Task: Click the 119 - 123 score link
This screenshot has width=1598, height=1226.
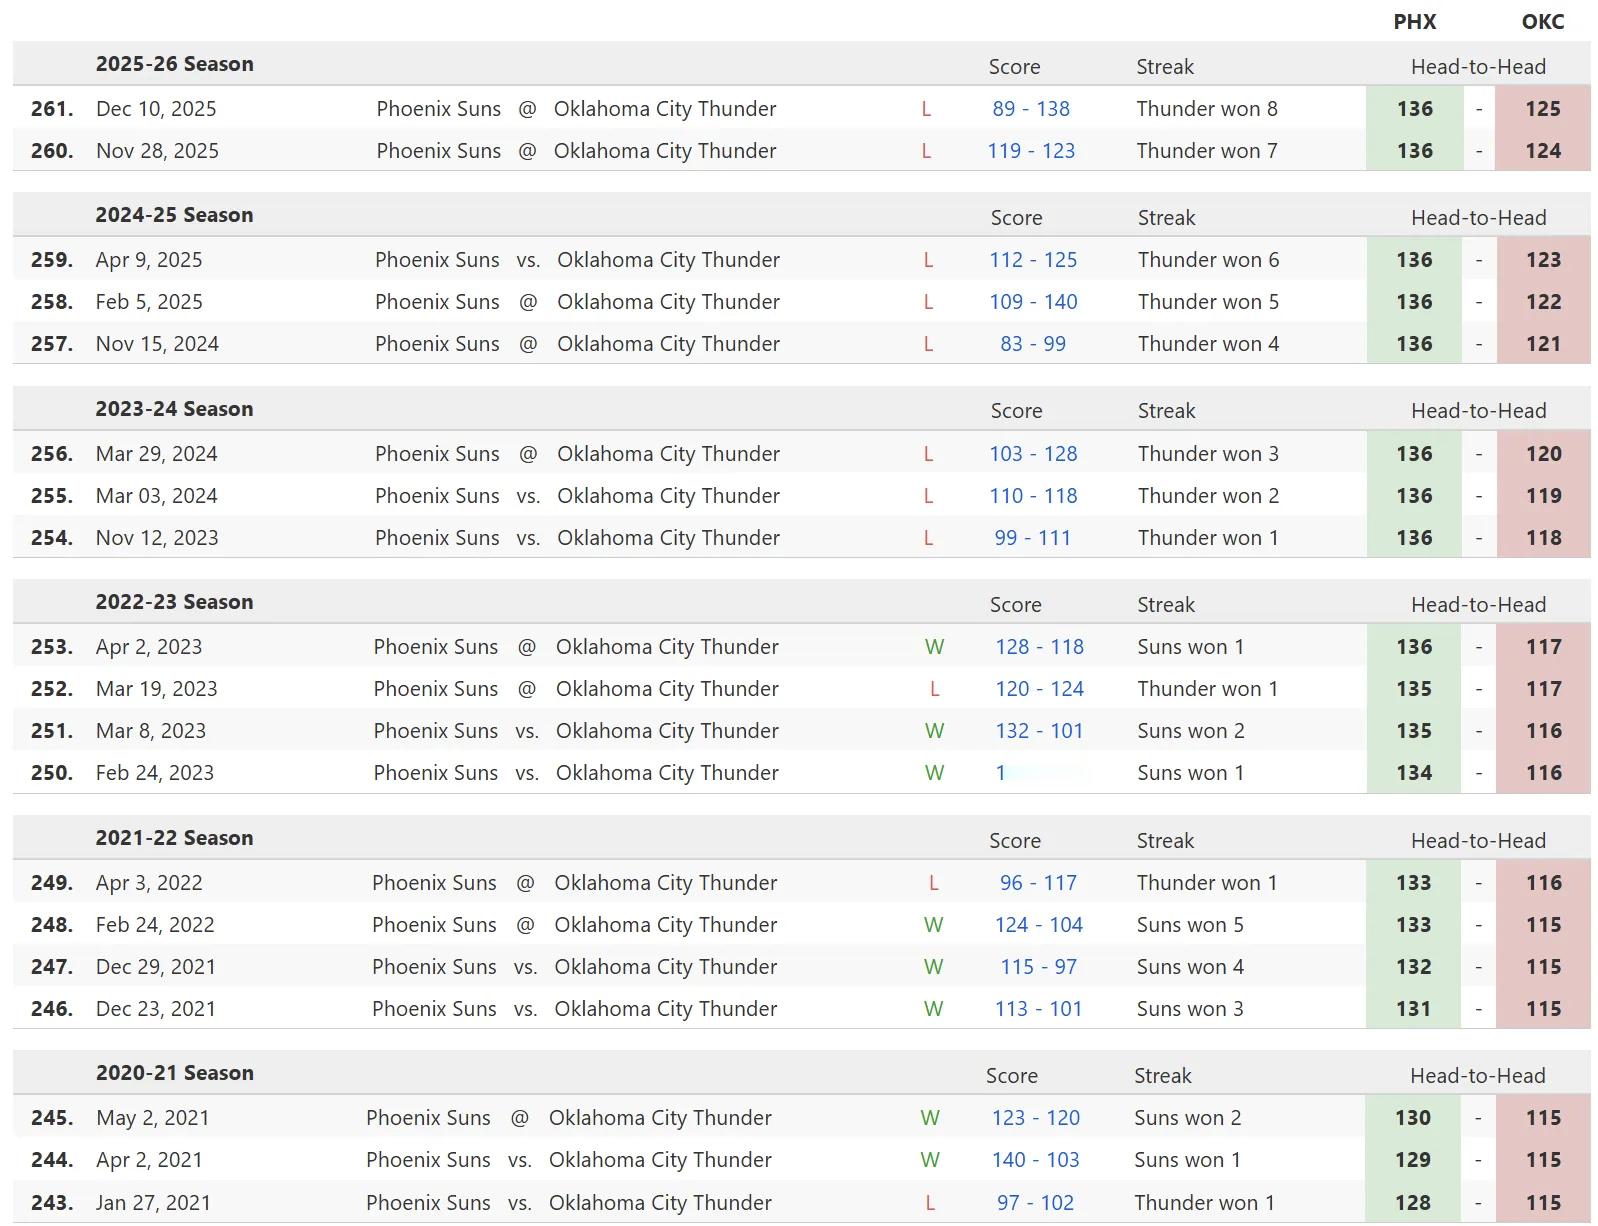Action: tap(1030, 151)
